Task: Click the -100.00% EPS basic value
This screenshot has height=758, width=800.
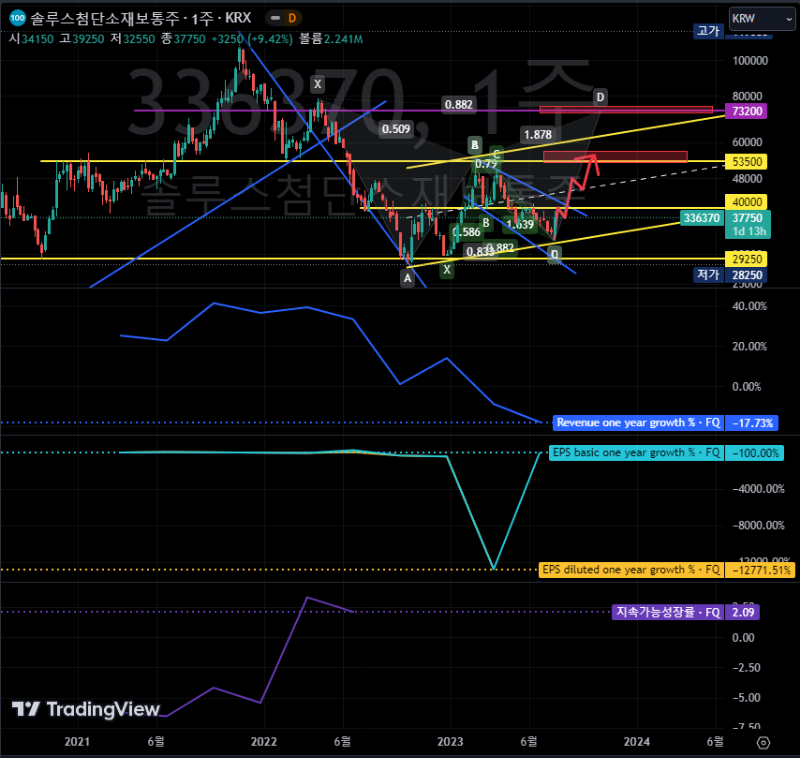Action: [755, 453]
